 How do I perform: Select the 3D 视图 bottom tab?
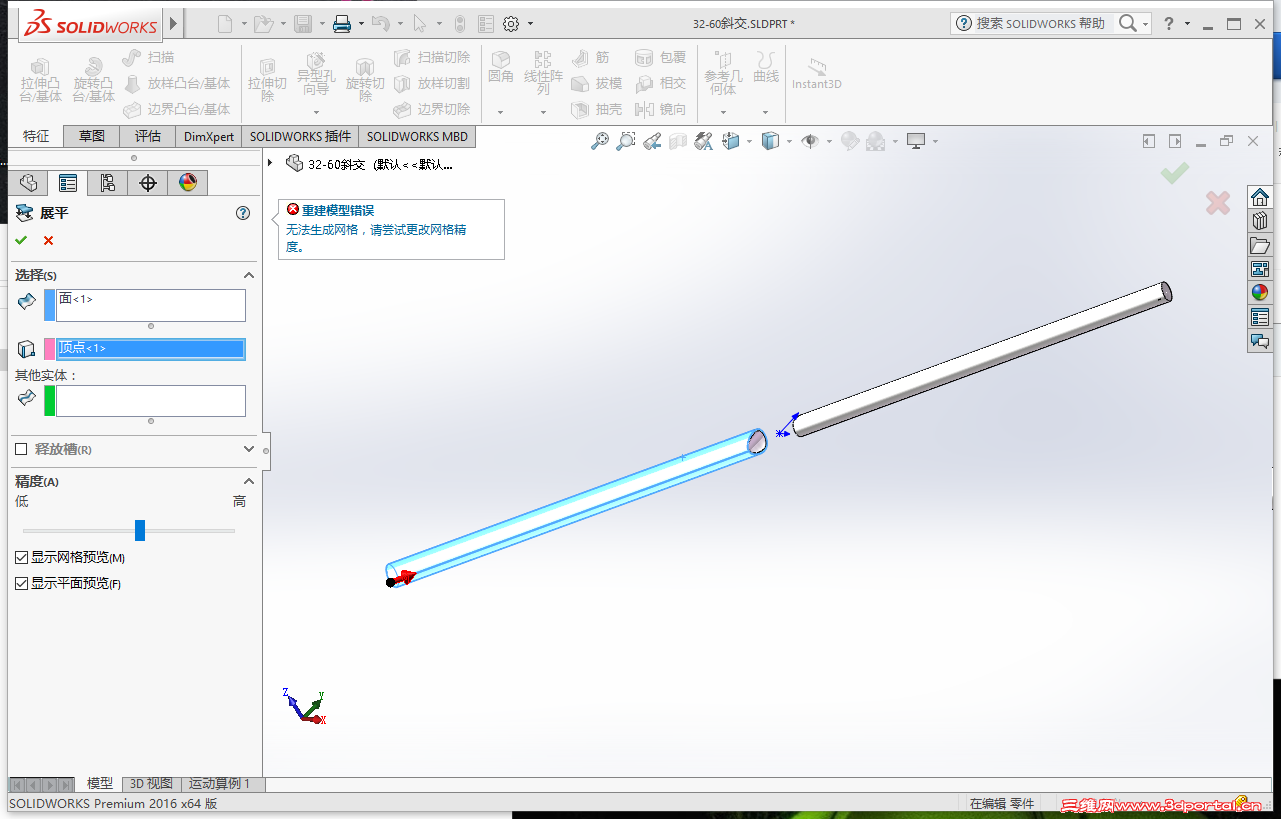[152, 784]
